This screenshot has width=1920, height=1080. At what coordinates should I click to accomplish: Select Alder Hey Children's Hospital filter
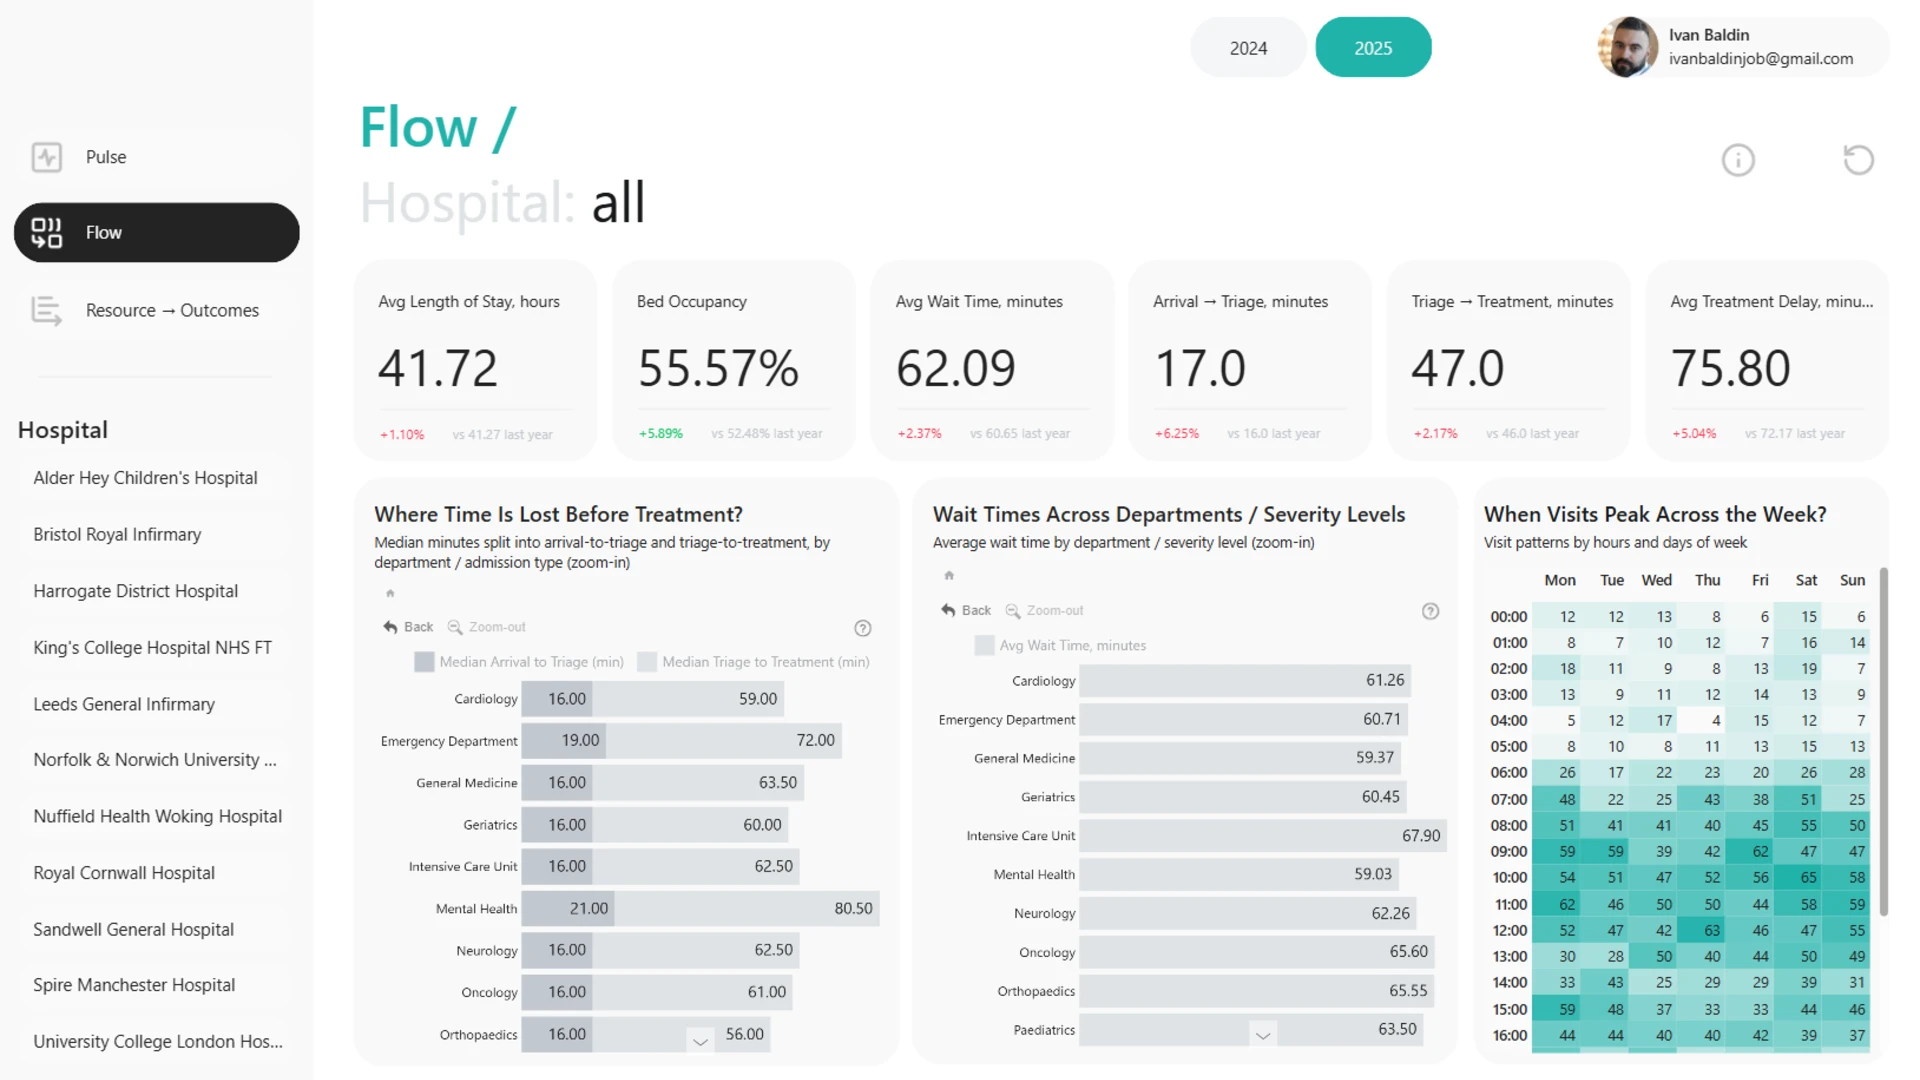click(146, 478)
